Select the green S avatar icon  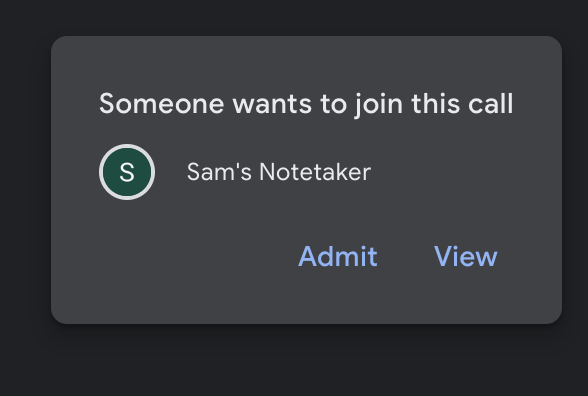[127, 172]
